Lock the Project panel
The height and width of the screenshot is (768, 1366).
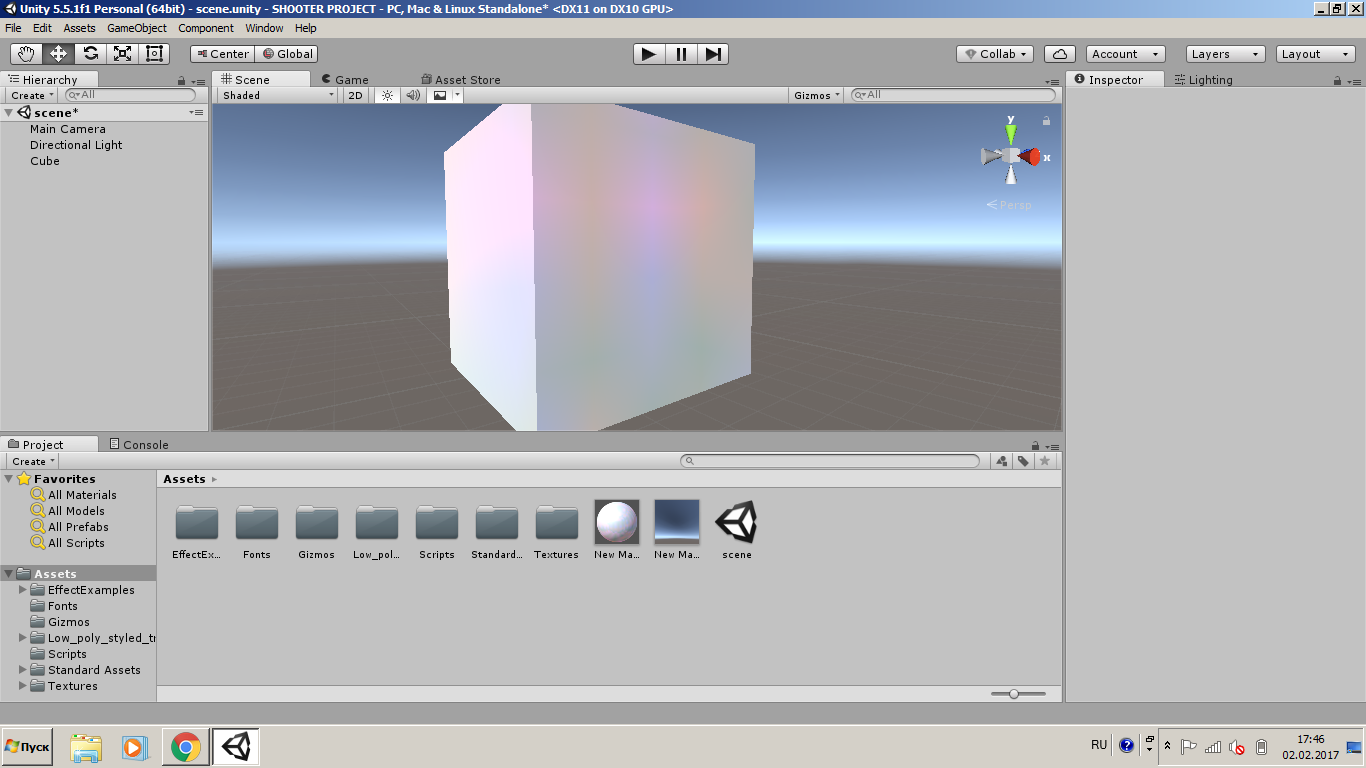click(1034, 446)
